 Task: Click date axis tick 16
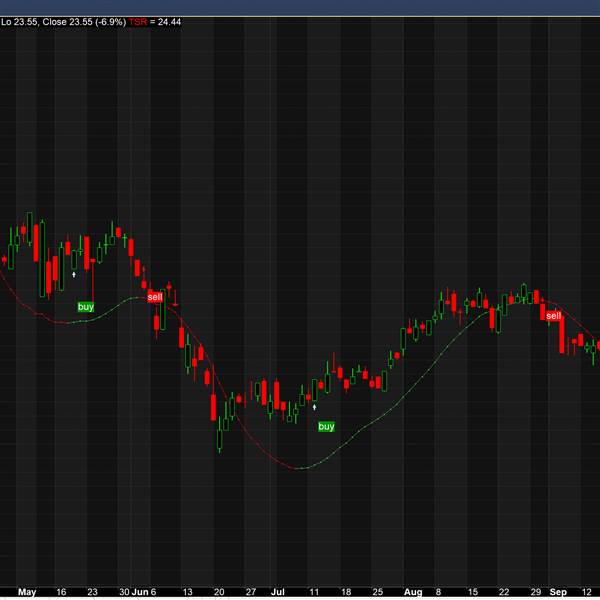point(61,592)
